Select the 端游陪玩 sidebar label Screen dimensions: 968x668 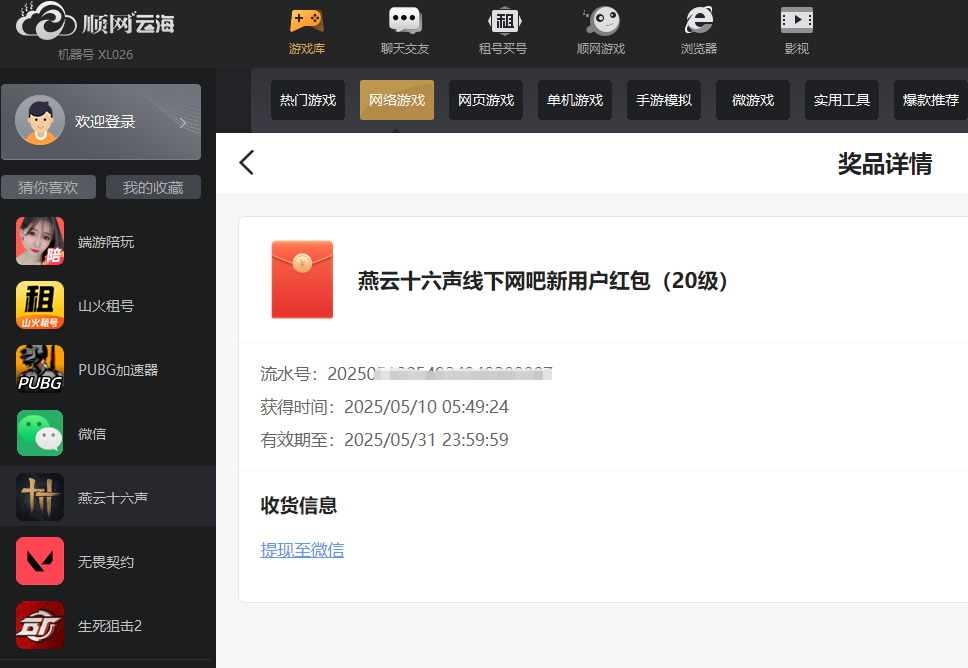(106, 242)
